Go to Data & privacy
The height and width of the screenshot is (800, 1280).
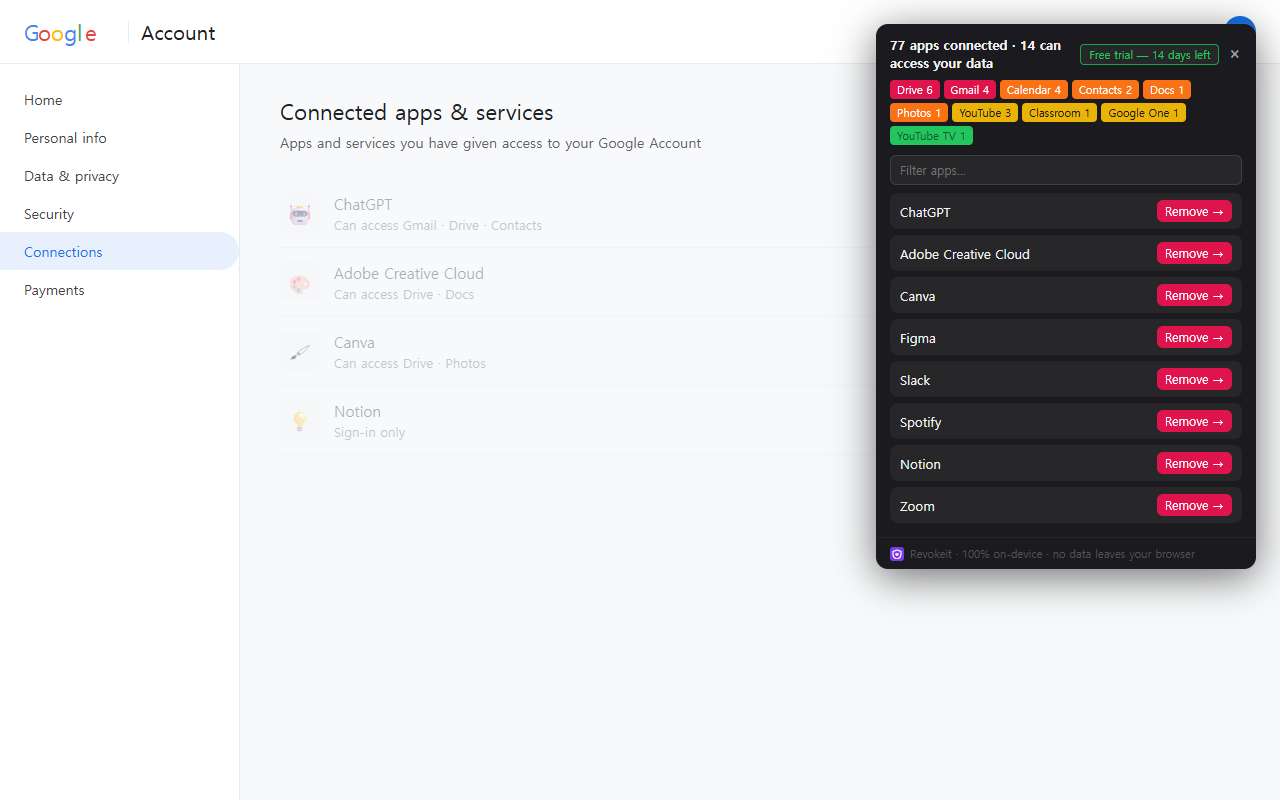119,176
